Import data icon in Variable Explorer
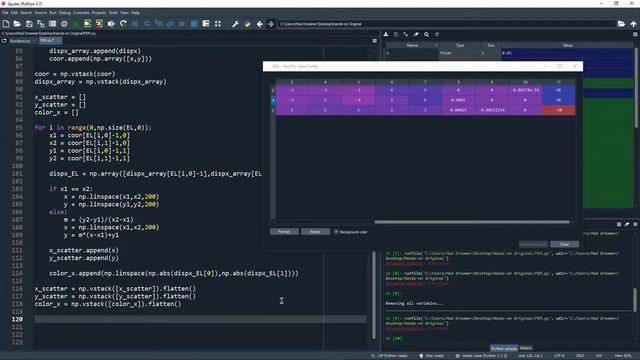Screen dimensions: 640x360 click(386, 35)
